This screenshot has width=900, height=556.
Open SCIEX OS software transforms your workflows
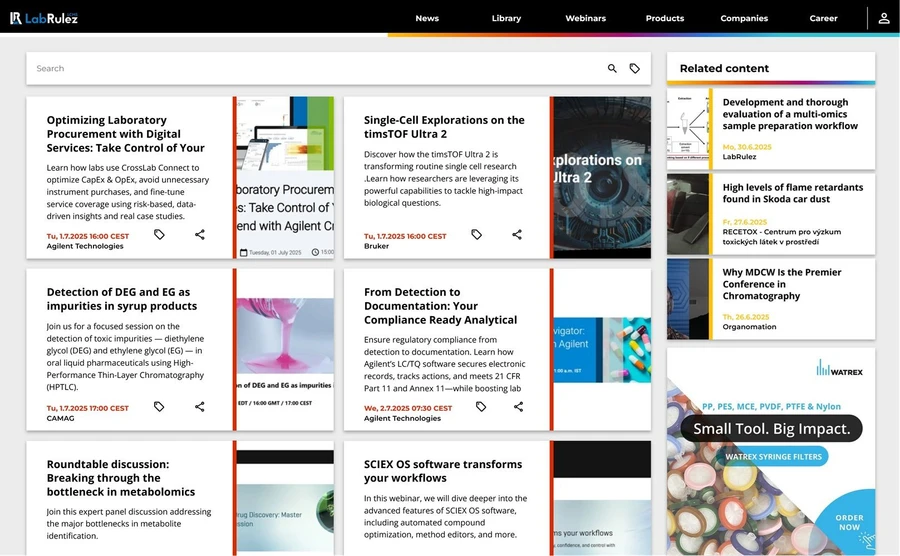pyautogui.click(x=443, y=471)
